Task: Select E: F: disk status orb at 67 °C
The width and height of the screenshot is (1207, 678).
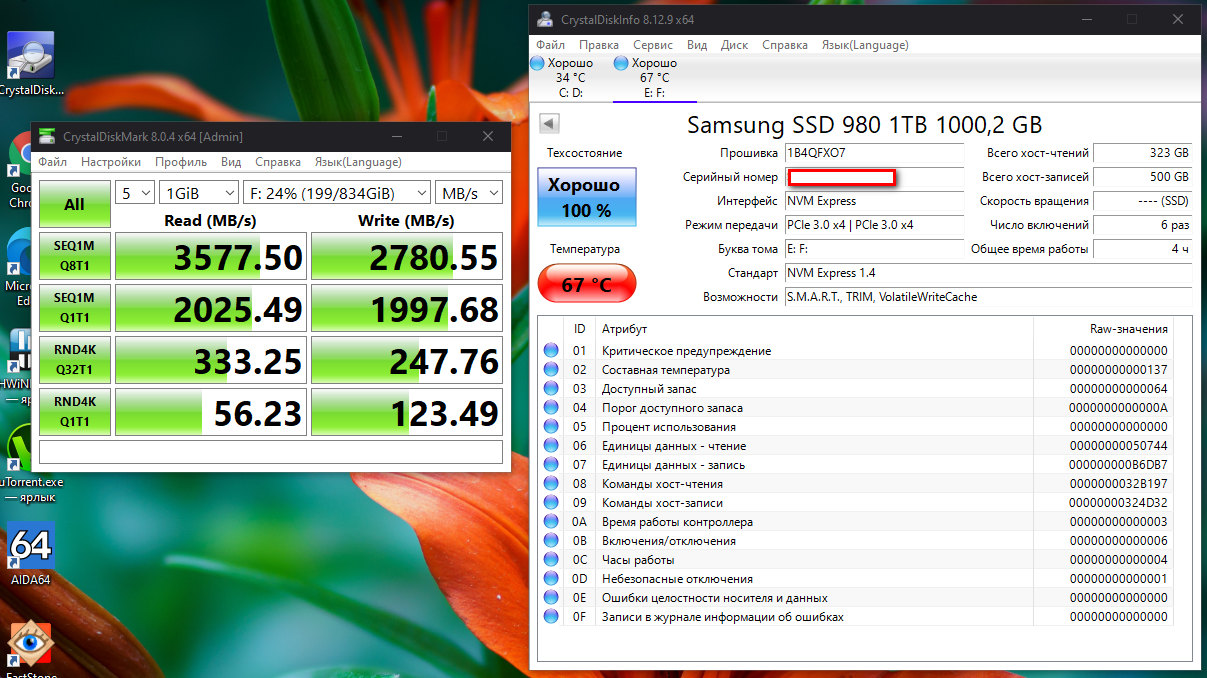Action: click(x=621, y=63)
